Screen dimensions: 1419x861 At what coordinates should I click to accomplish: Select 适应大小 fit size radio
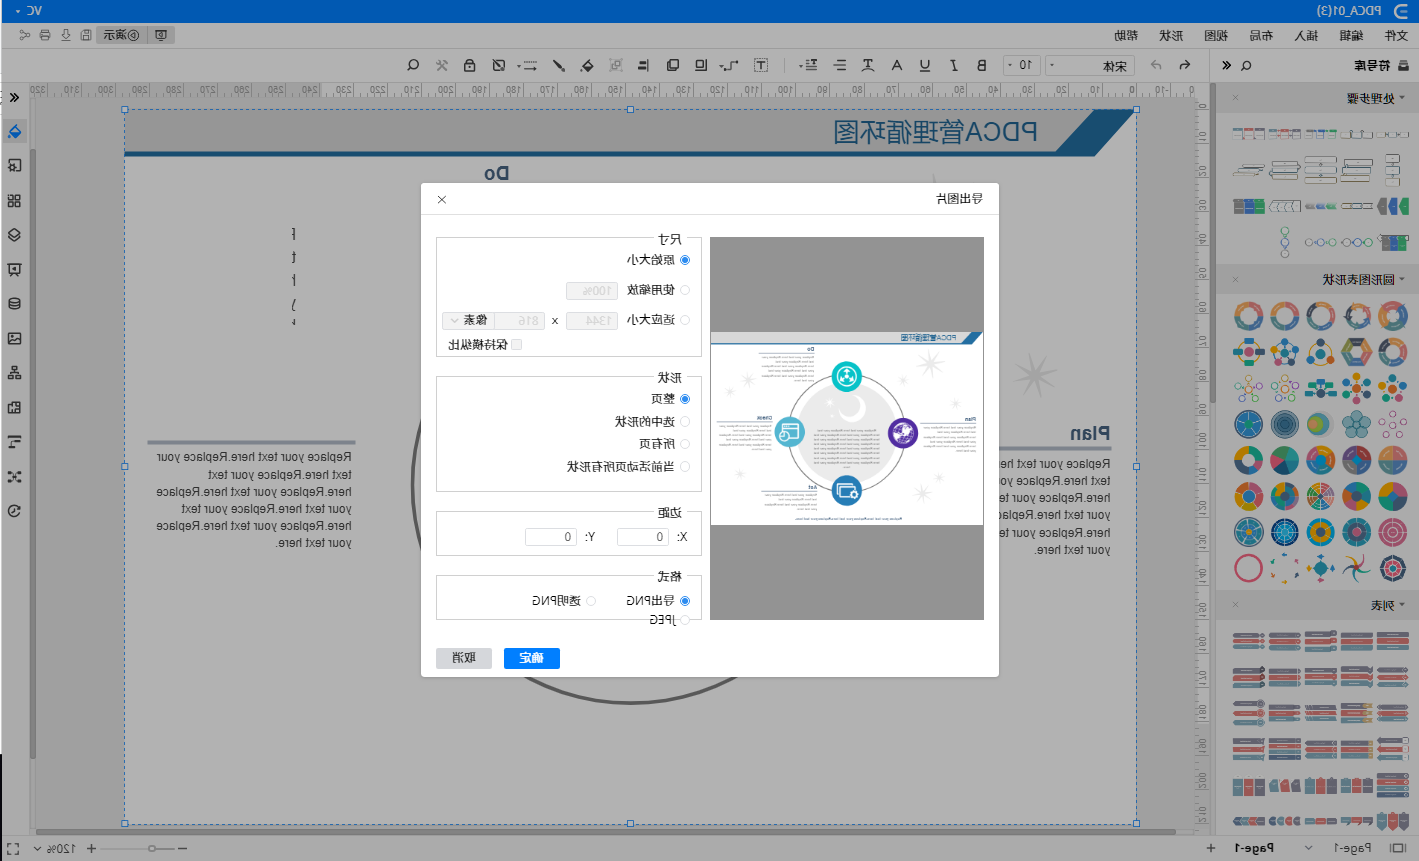click(x=685, y=320)
